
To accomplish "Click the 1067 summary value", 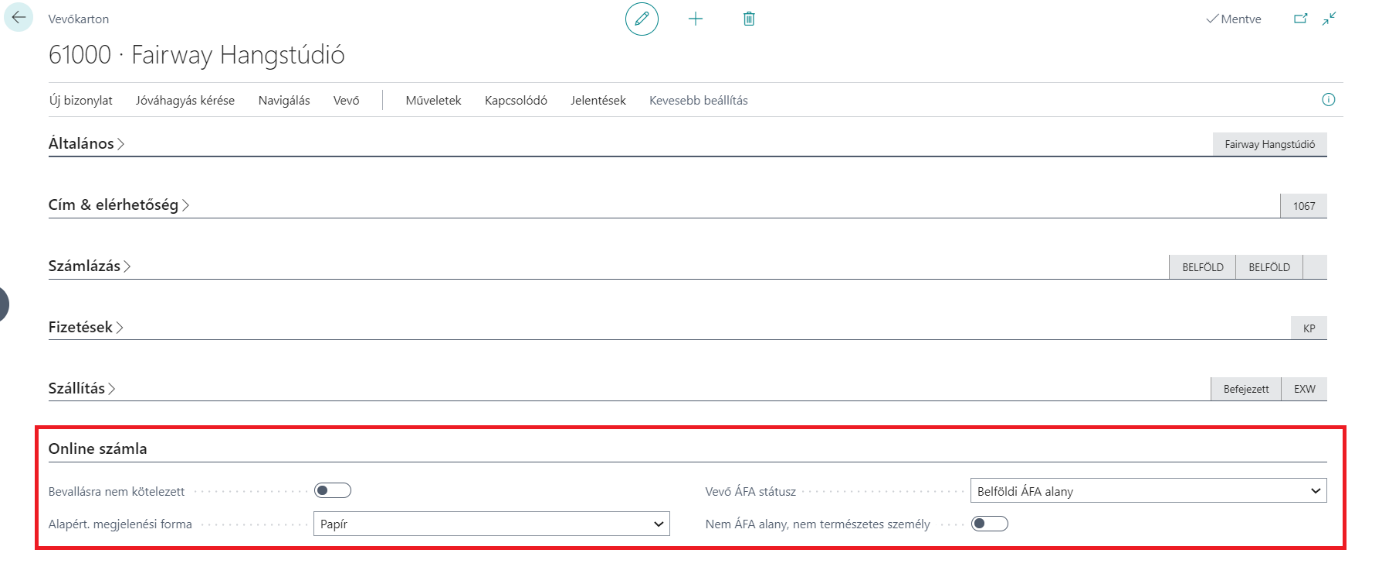I will point(1304,205).
